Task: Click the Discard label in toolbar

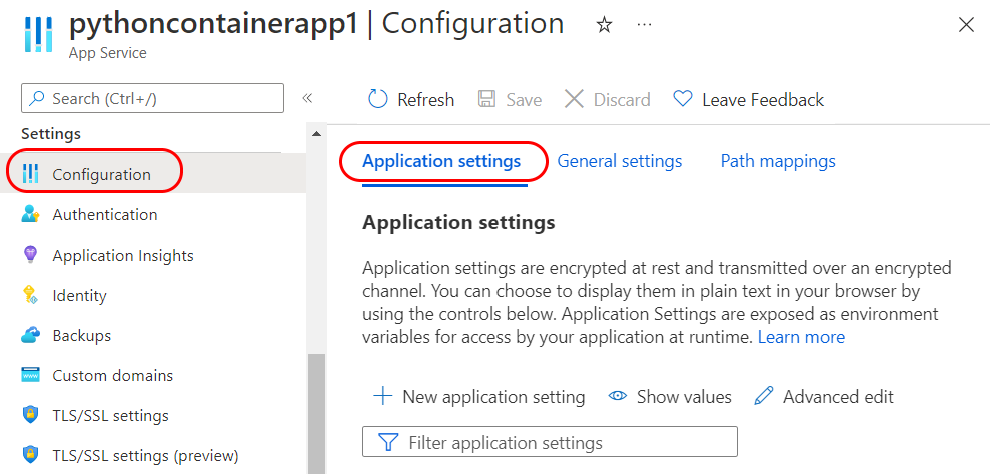Action: click(622, 100)
